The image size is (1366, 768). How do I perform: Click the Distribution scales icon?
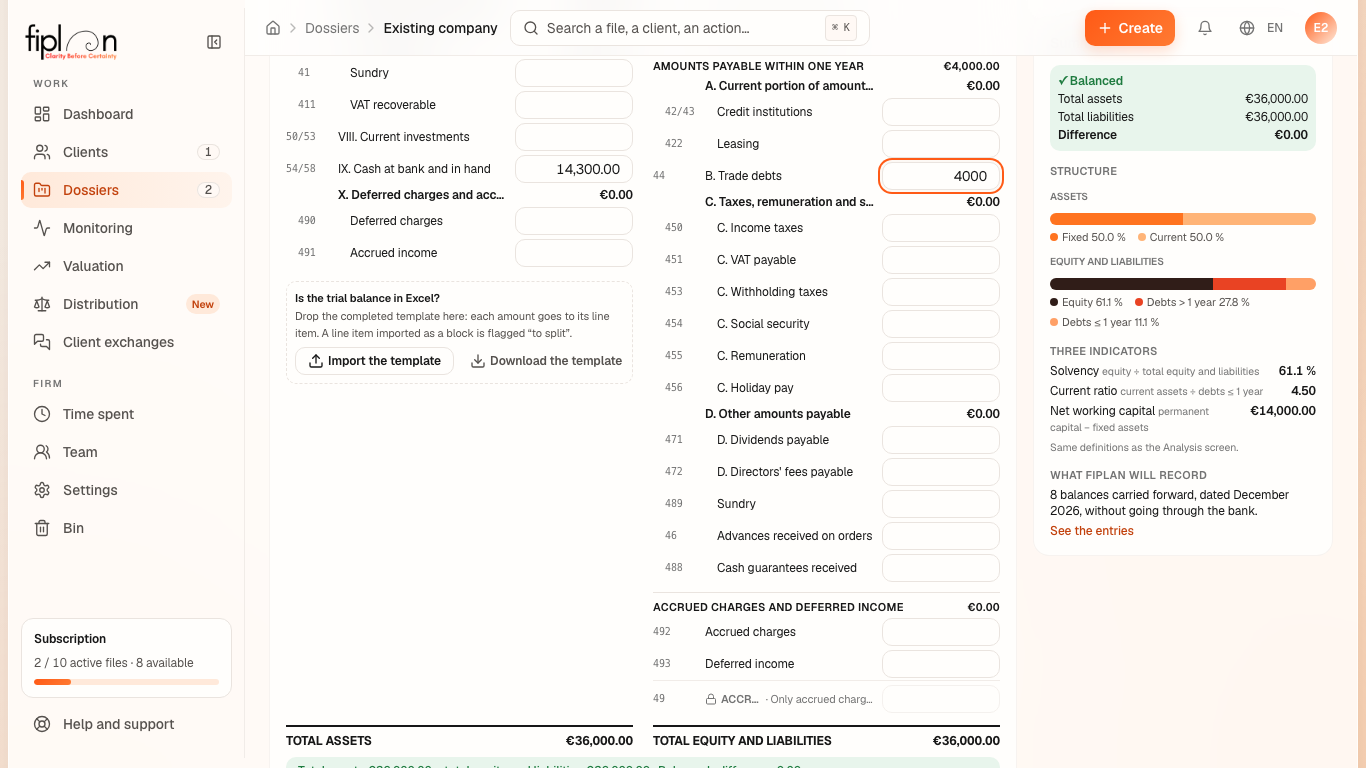(42, 304)
